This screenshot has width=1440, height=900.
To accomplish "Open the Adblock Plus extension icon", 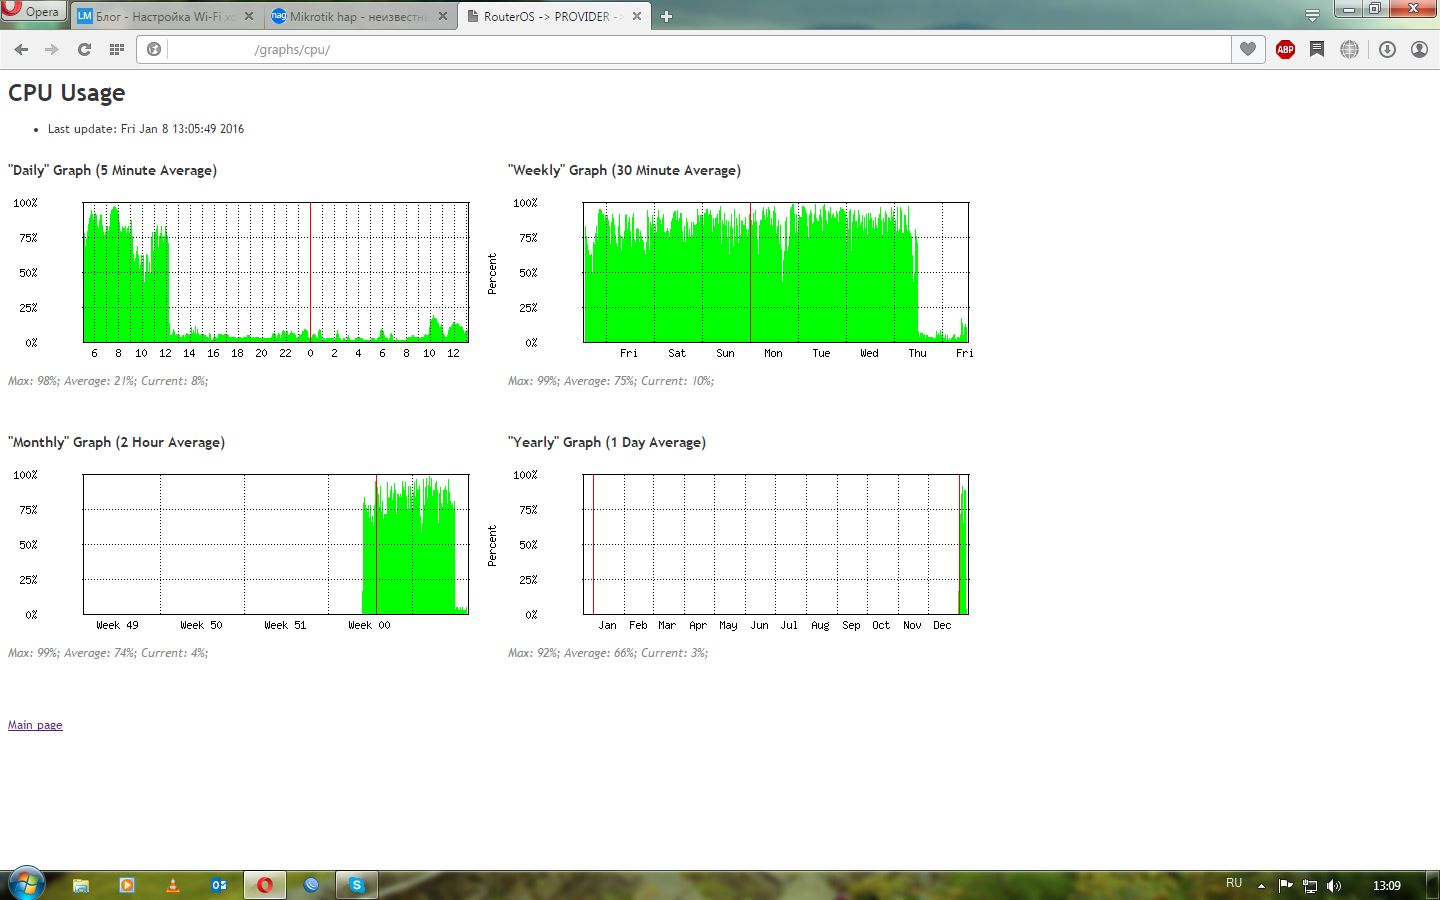I will coord(1286,49).
